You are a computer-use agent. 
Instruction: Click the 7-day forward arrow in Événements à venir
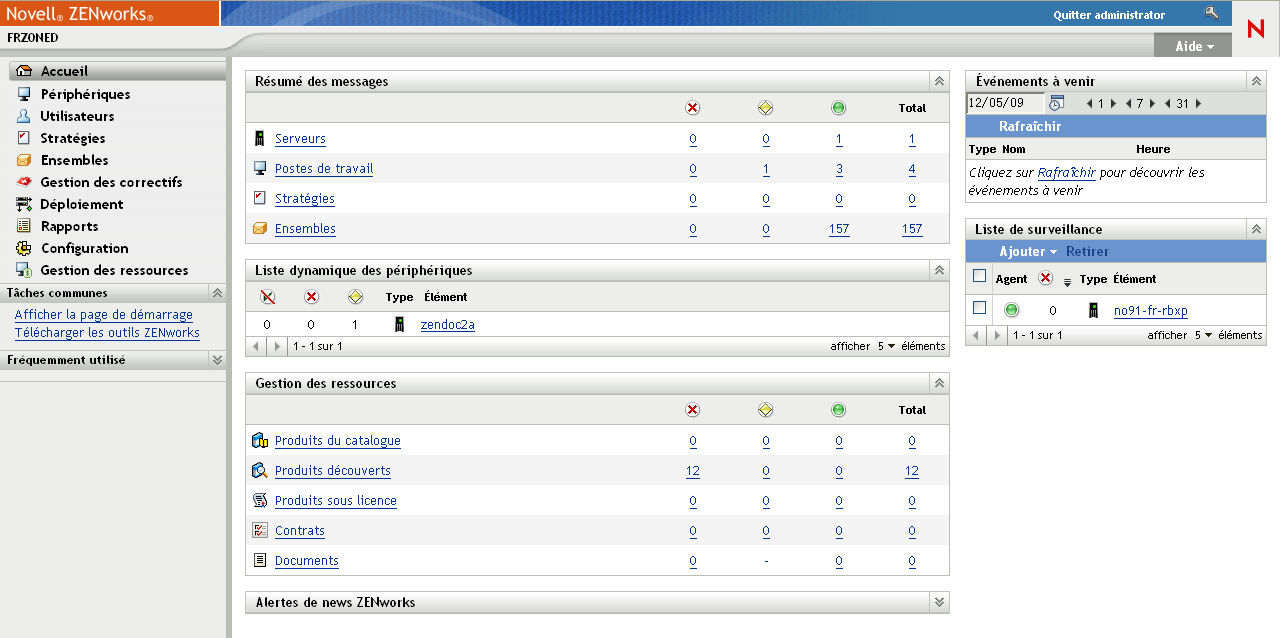pyautogui.click(x=1152, y=103)
